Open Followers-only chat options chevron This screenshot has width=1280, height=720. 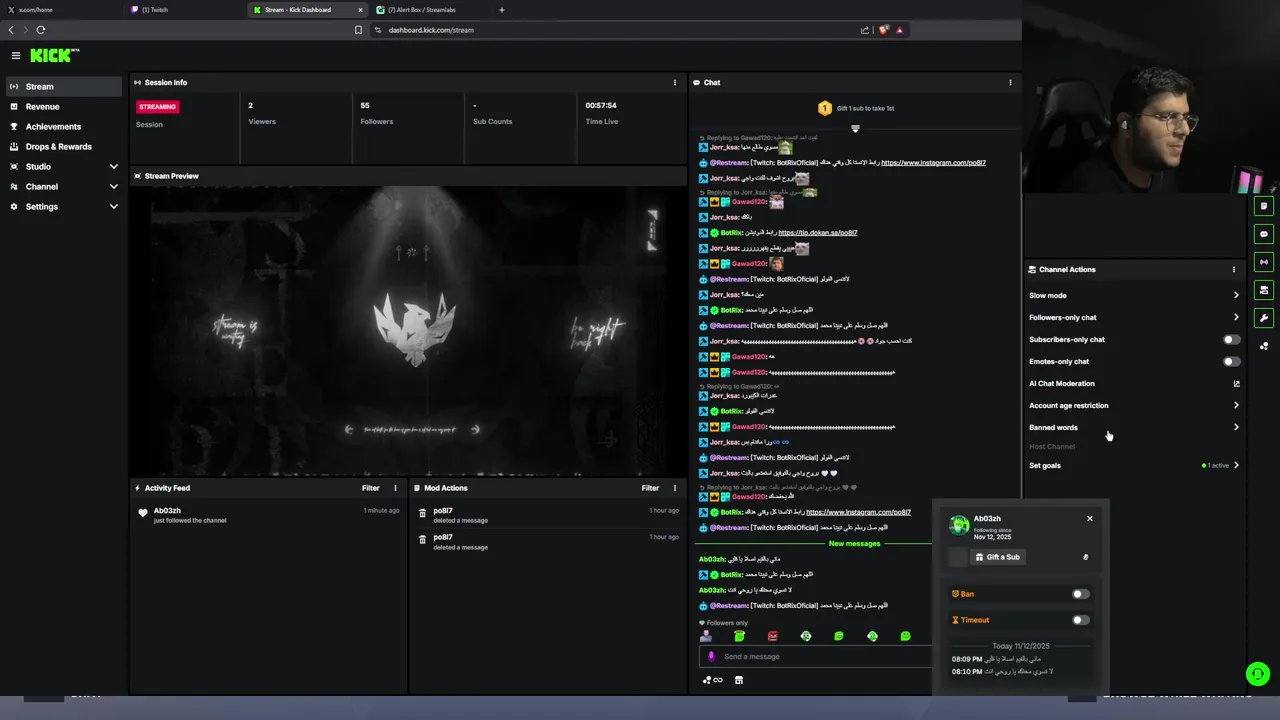pos(1236,318)
